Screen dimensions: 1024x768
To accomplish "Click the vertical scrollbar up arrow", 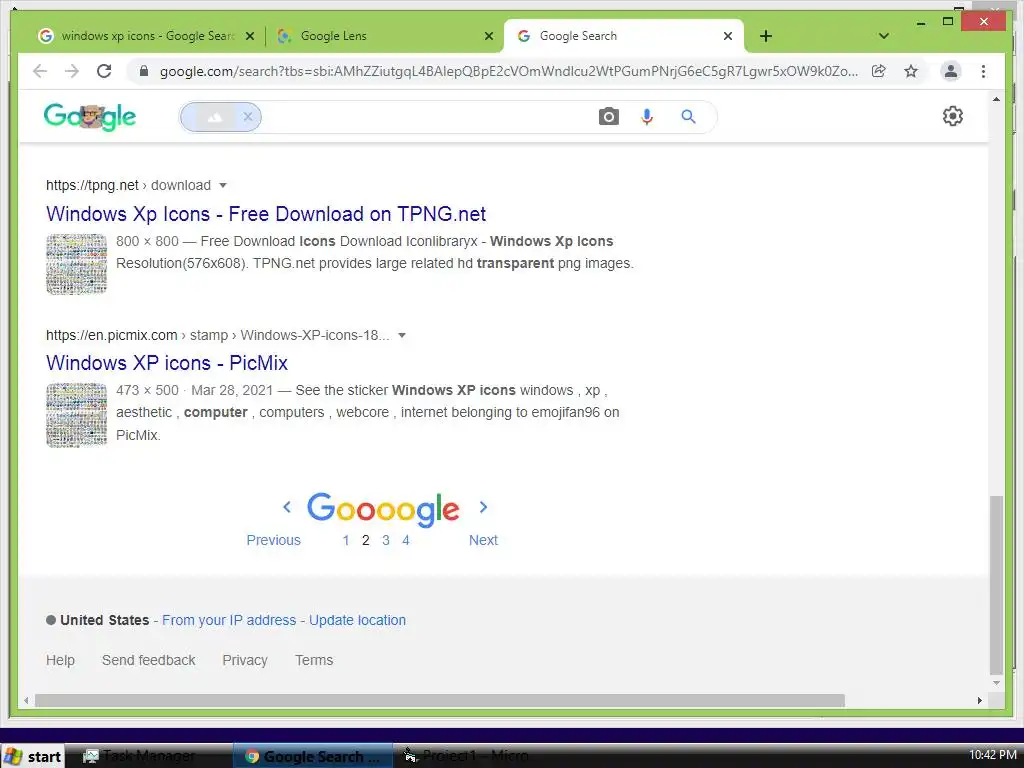I will 996,100.
